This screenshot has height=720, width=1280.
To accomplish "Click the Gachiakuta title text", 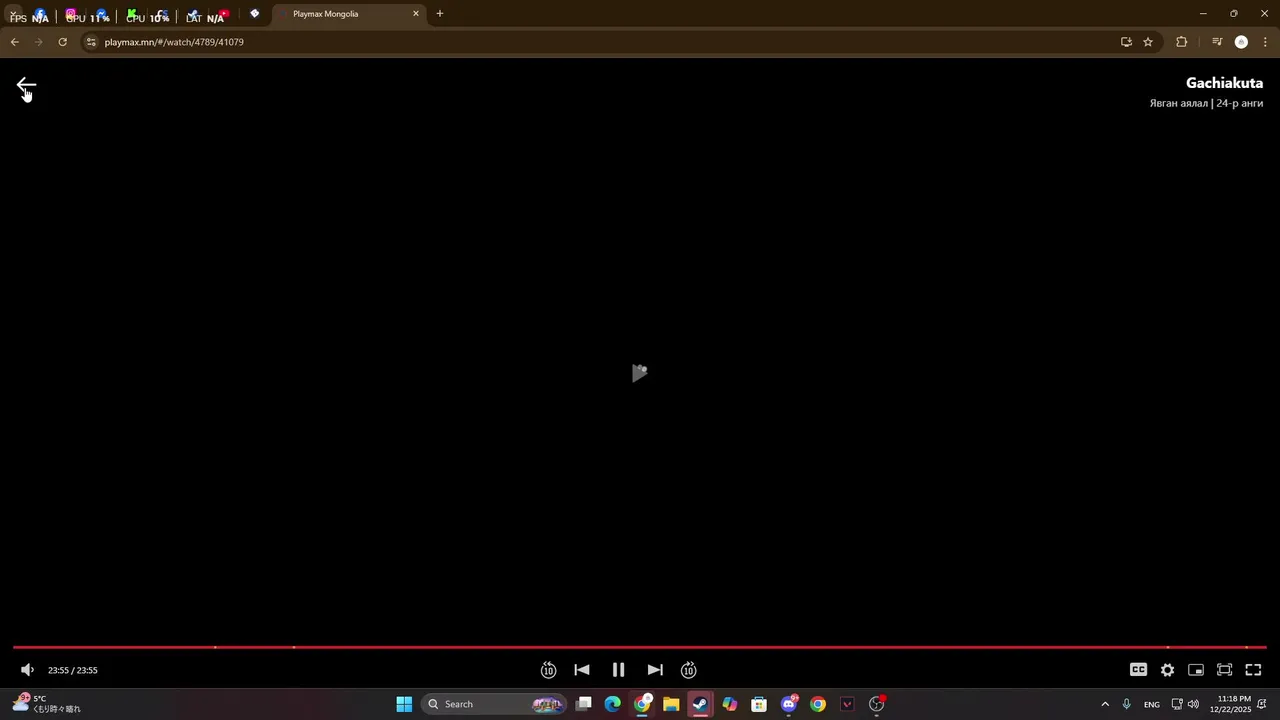I will 1224,83.
